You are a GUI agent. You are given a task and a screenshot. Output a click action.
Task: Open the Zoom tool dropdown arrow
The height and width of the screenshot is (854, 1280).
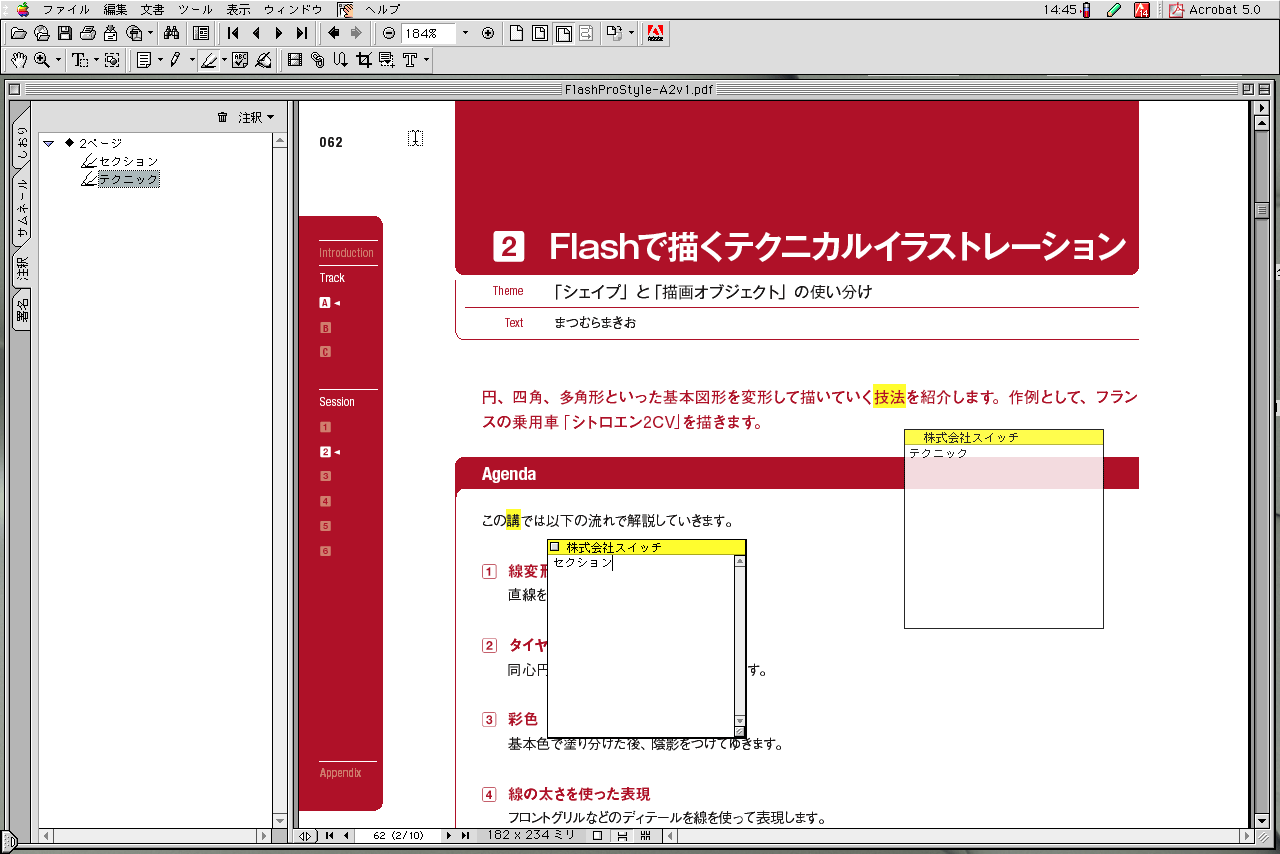[x=58, y=60]
